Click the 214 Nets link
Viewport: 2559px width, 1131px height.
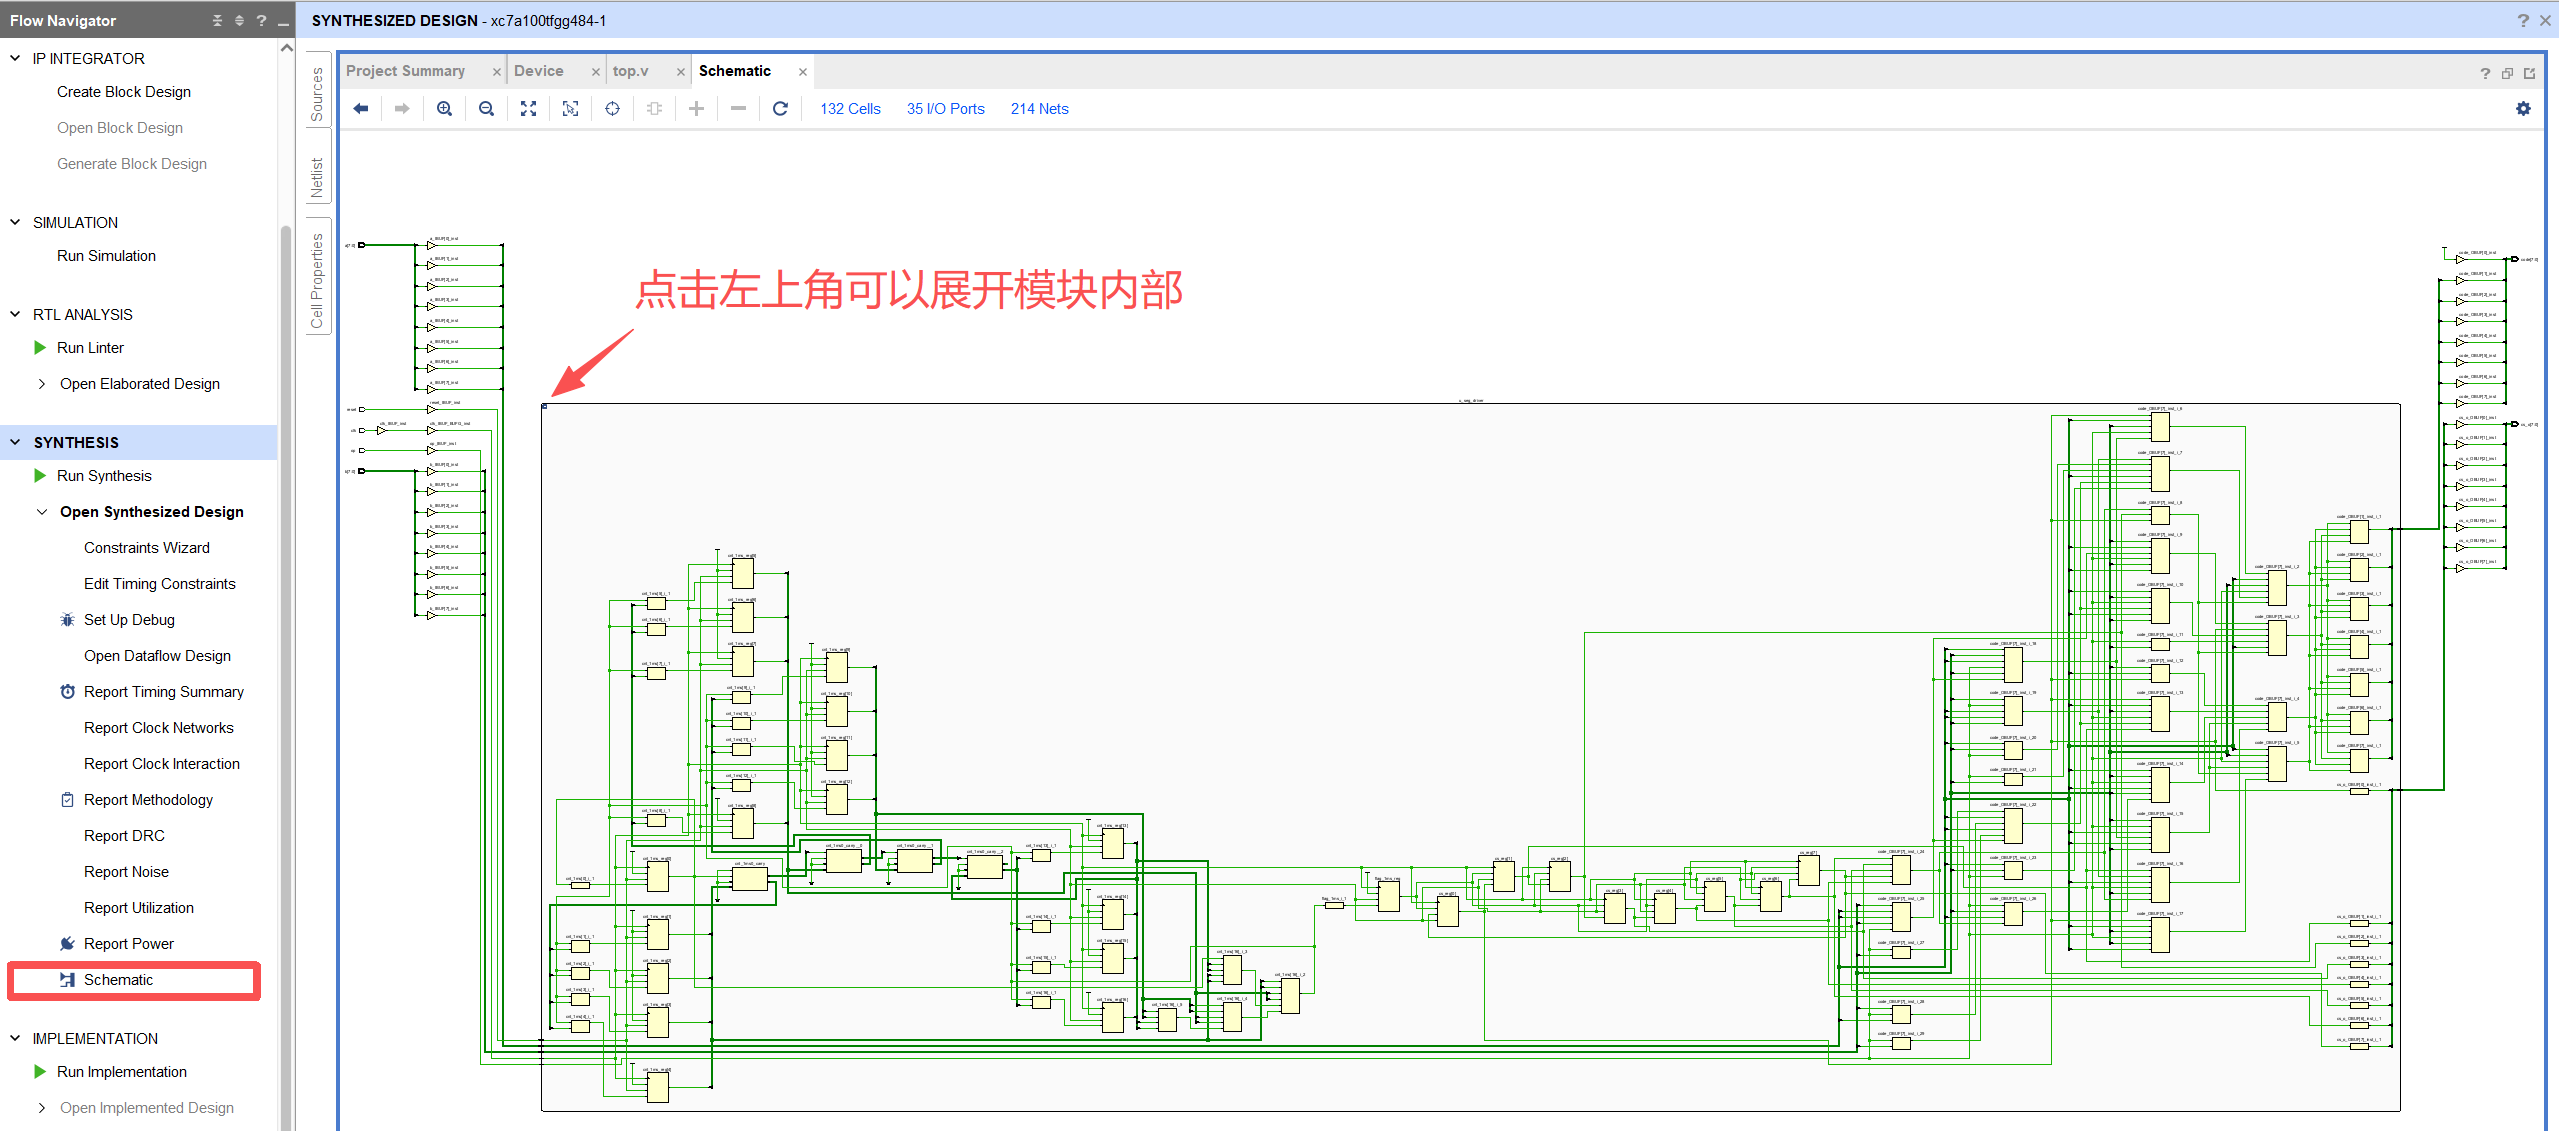coord(1039,108)
